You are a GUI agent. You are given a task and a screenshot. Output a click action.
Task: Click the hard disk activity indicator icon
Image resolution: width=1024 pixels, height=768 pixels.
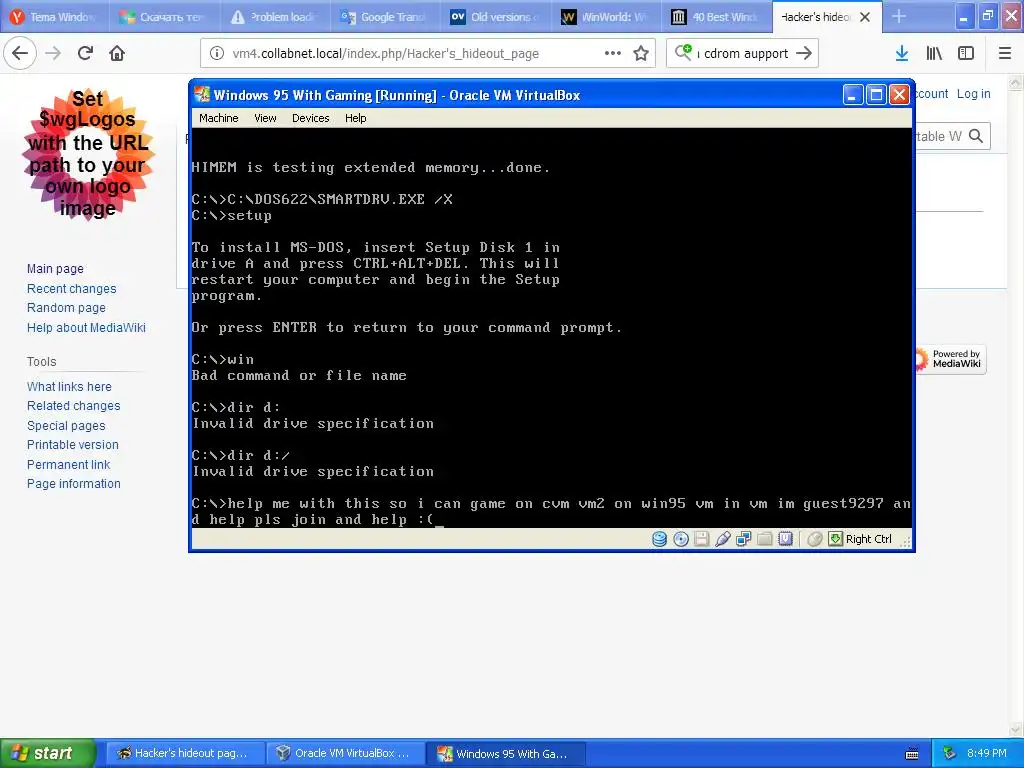click(660, 539)
